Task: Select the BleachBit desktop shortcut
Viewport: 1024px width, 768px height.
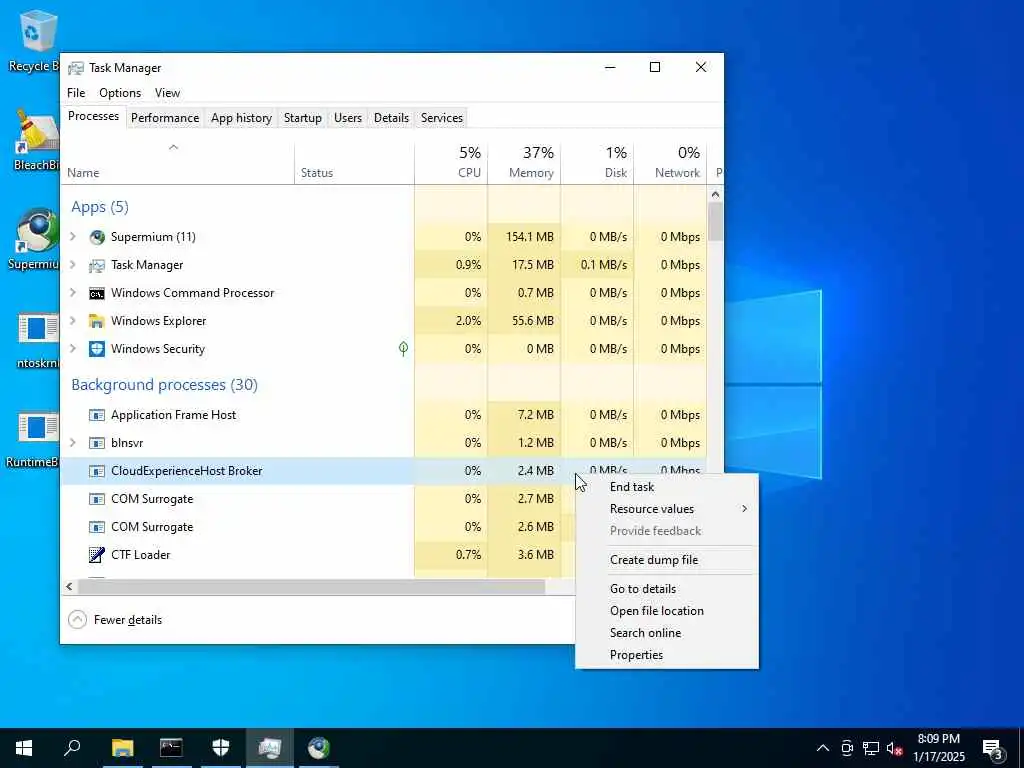Action: [x=35, y=140]
